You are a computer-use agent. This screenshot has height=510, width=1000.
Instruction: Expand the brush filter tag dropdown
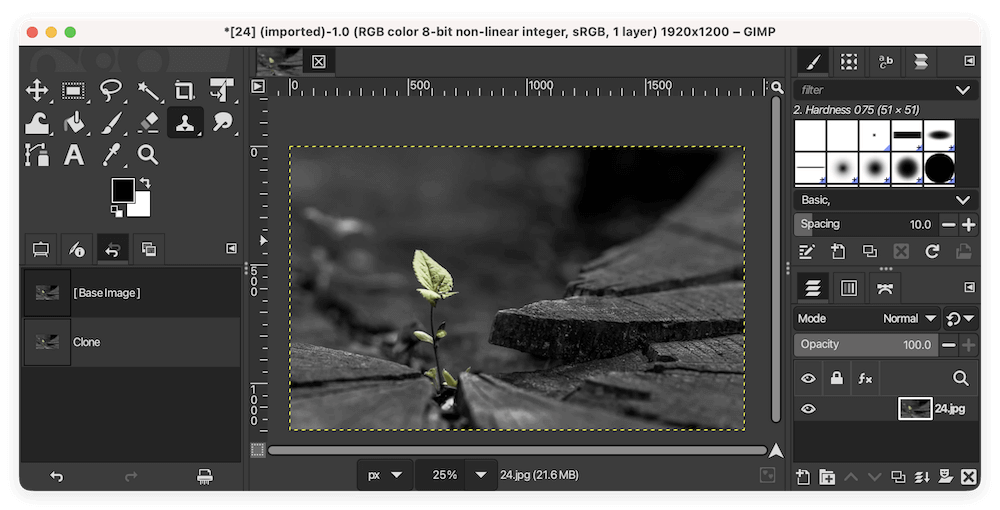pyautogui.click(x=963, y=90)
